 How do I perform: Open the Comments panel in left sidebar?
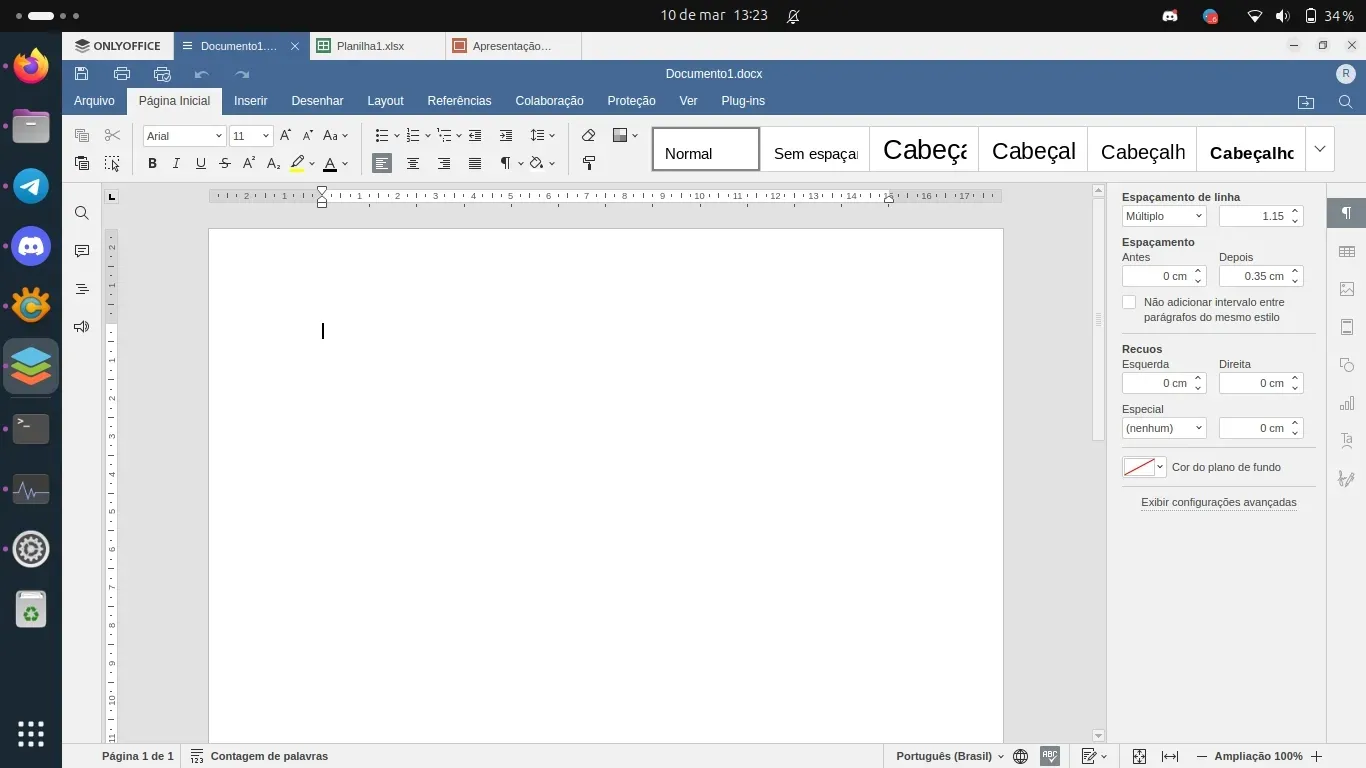[x=82, y=251]
